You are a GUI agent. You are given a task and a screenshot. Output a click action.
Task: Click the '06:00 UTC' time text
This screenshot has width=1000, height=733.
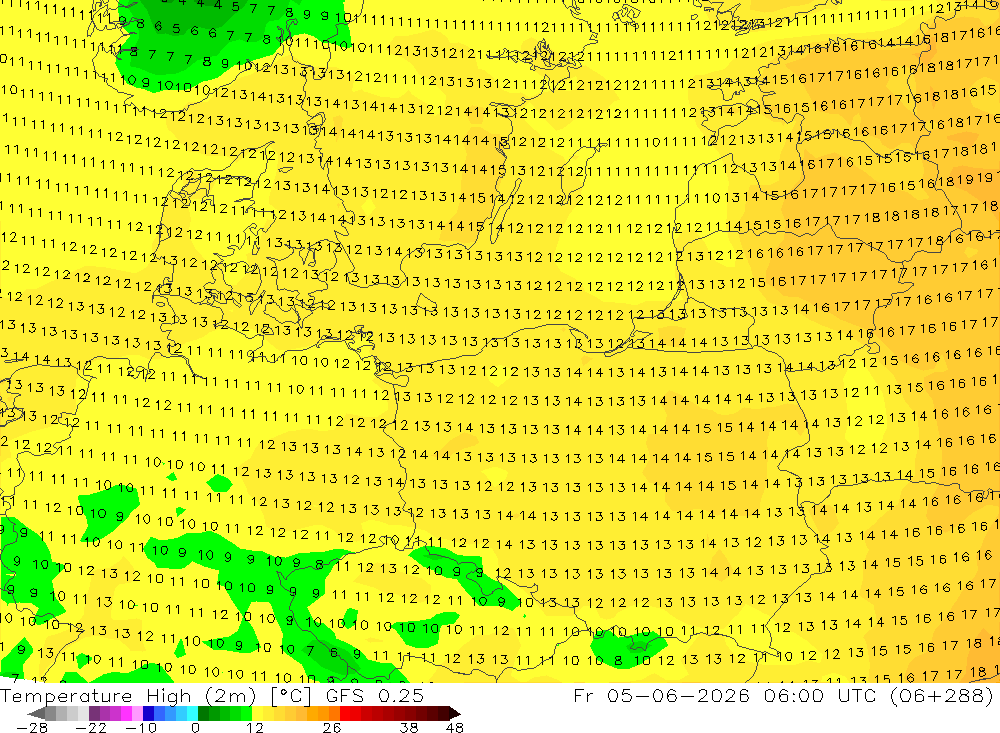click(822, 695)
